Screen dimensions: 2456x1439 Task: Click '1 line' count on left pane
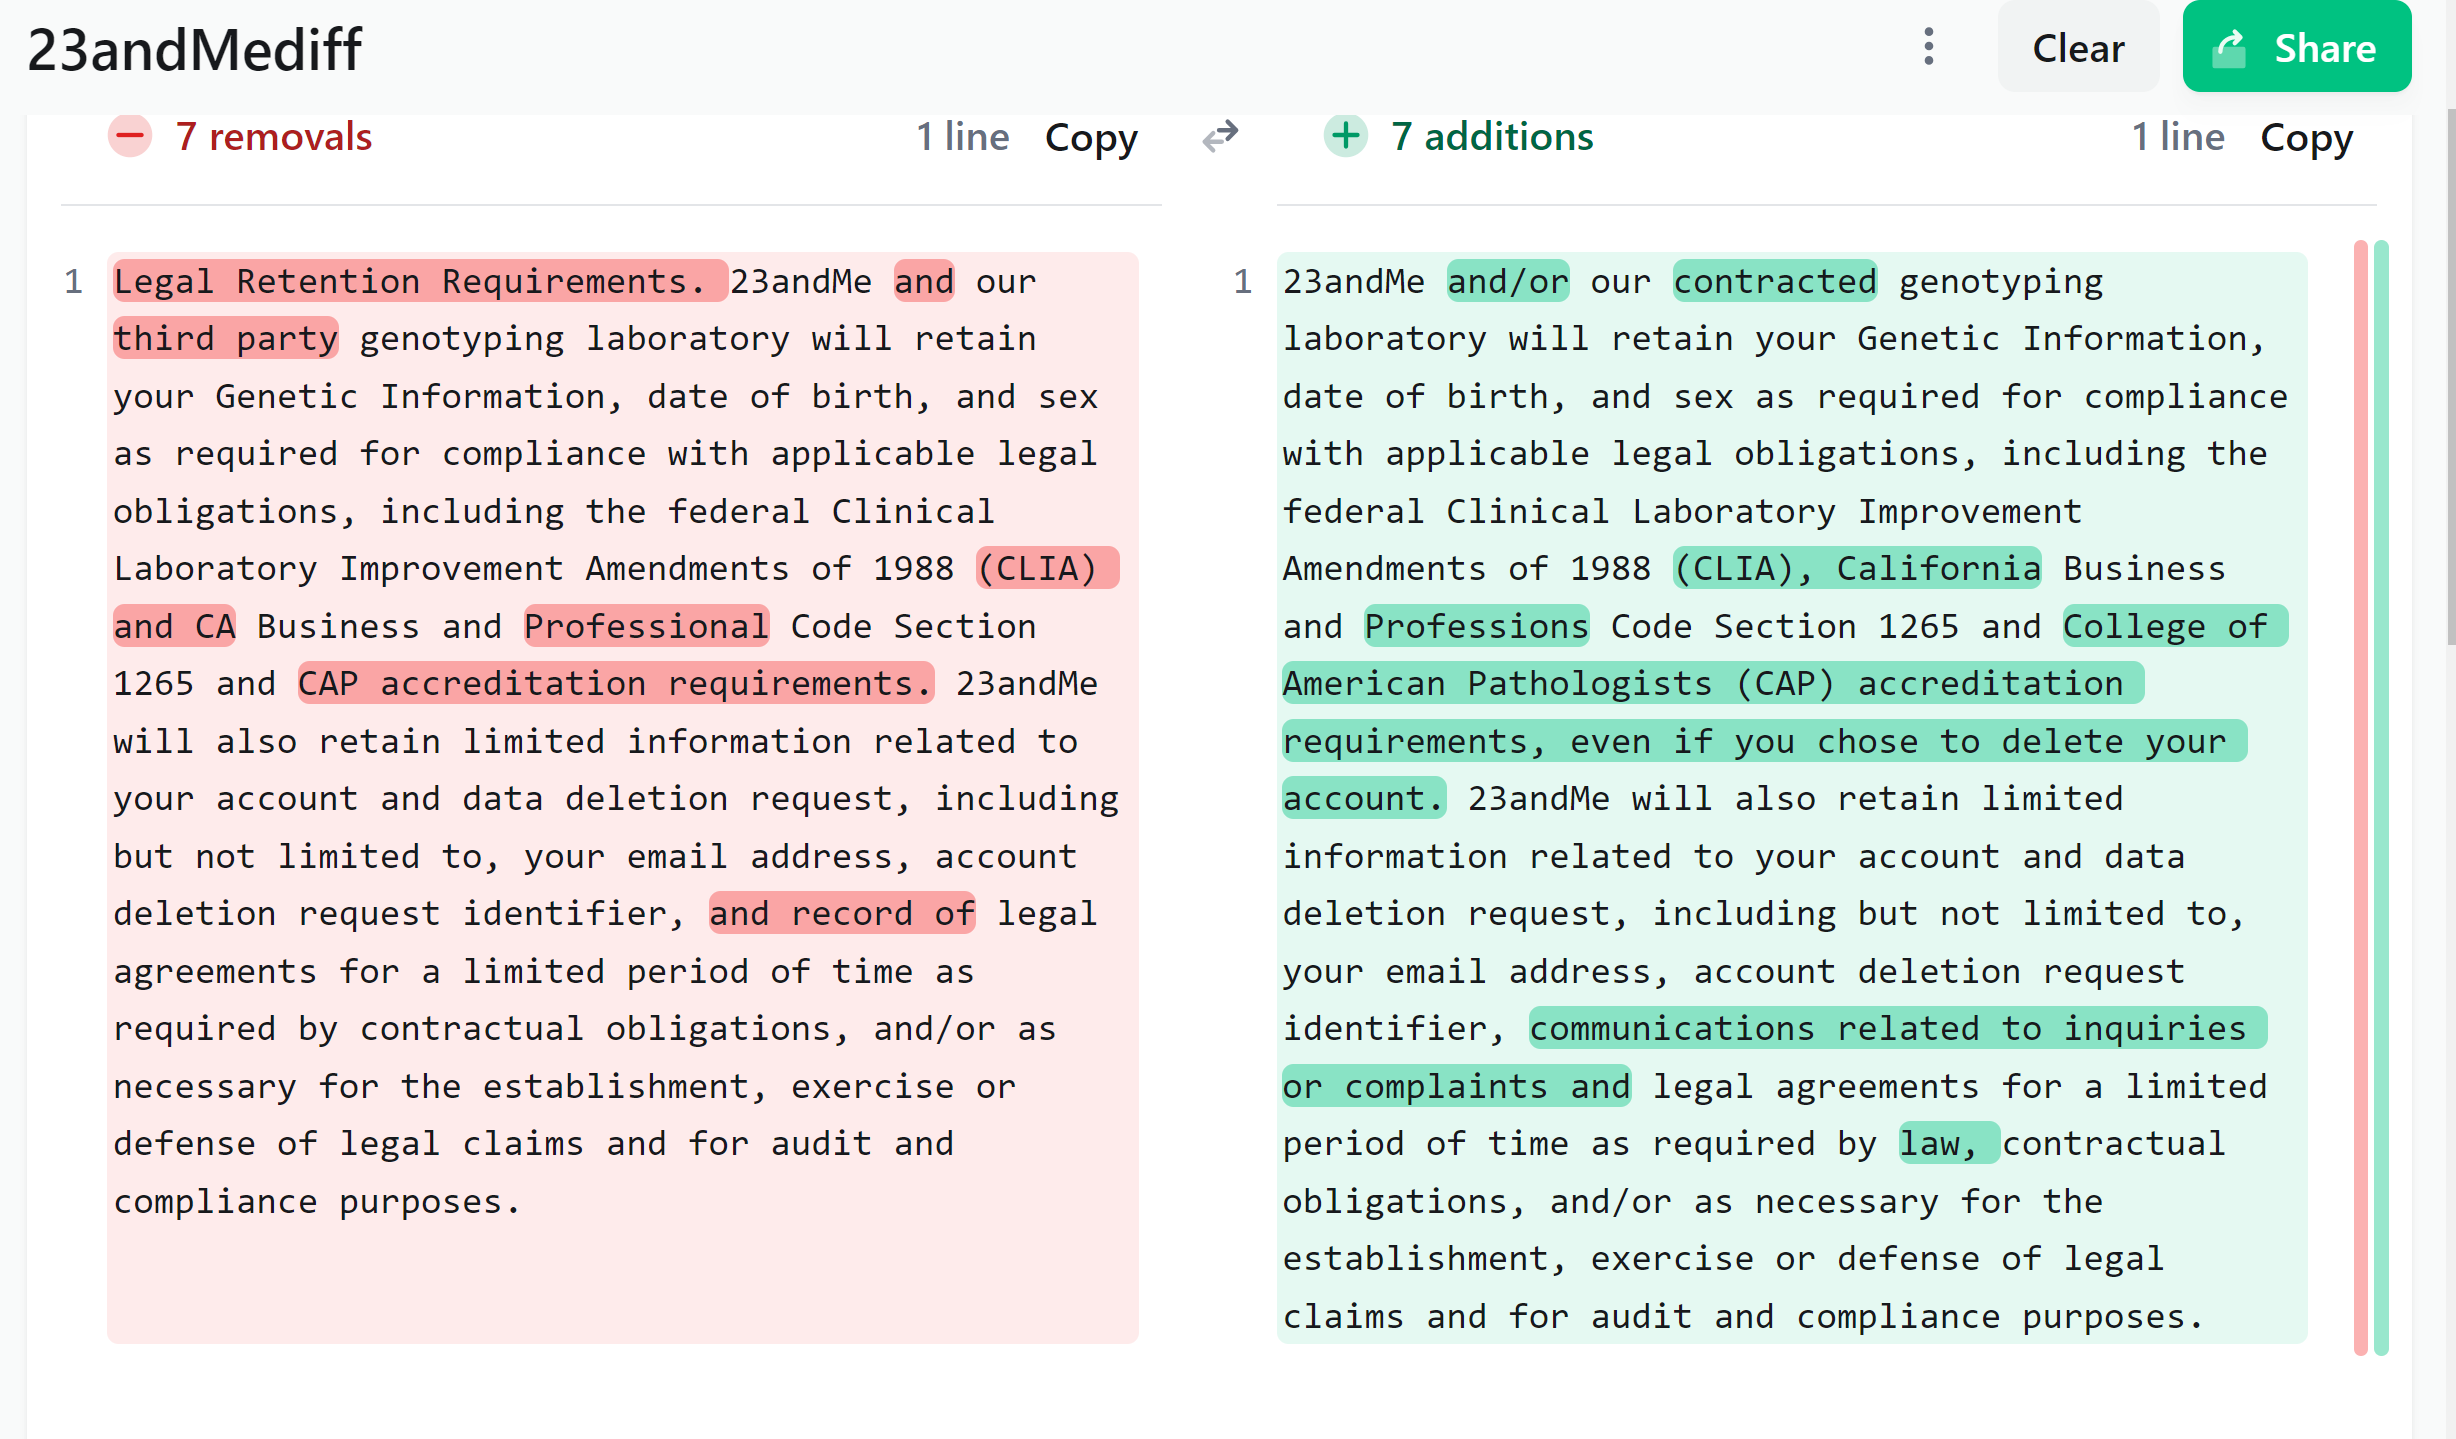click(x=963, y=137)
